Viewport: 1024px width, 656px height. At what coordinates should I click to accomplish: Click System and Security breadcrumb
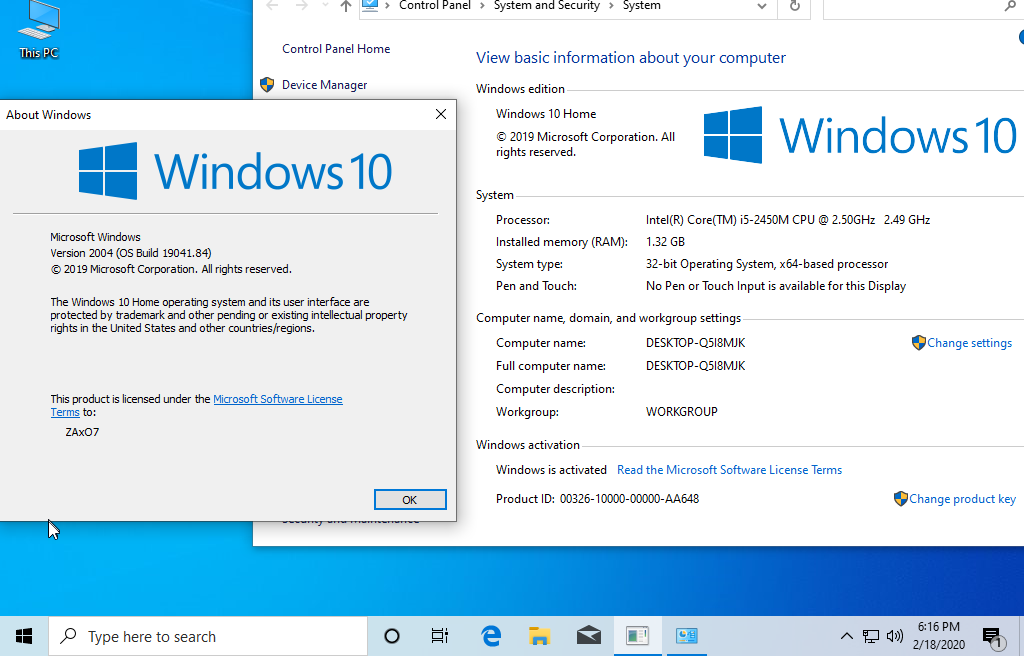(x=546, y=6)
